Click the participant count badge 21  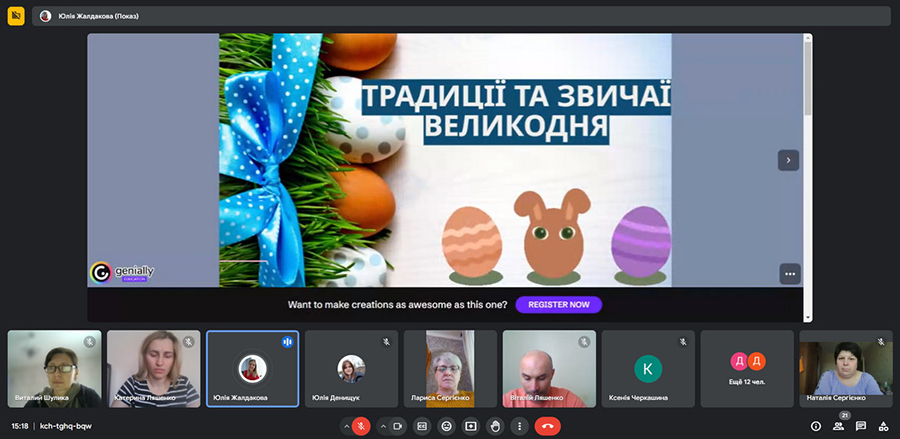(x=844, y=415)
